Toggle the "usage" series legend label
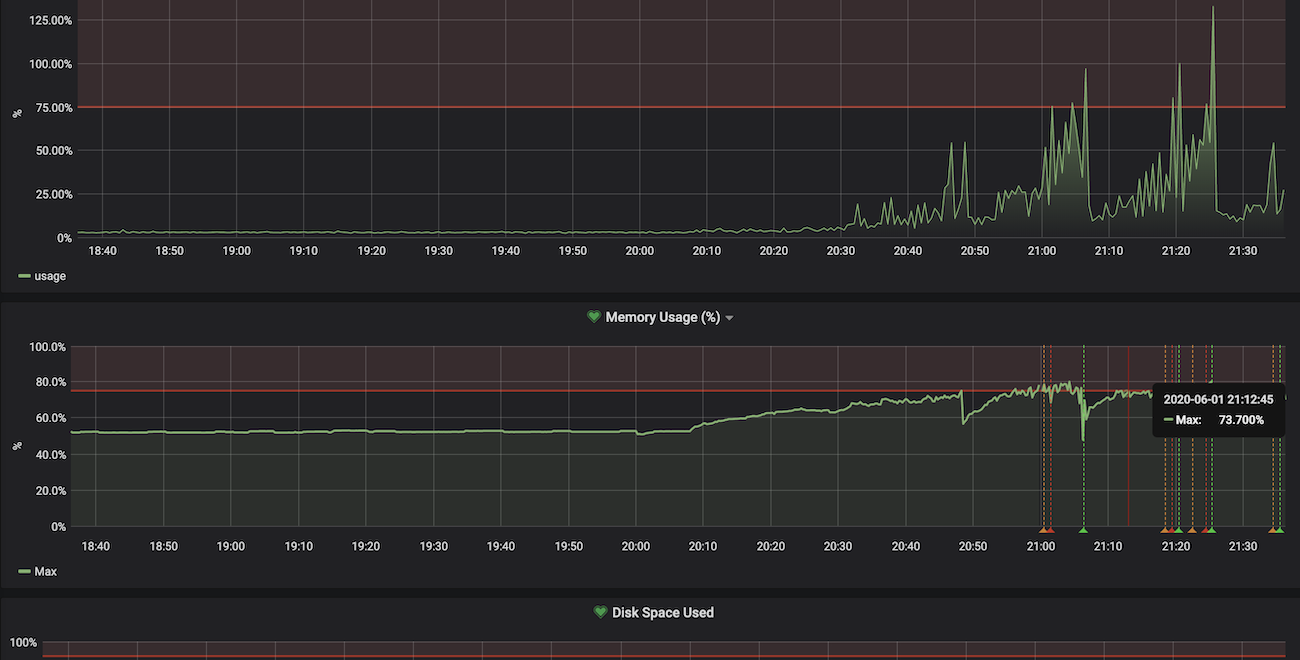 [50, 276]
